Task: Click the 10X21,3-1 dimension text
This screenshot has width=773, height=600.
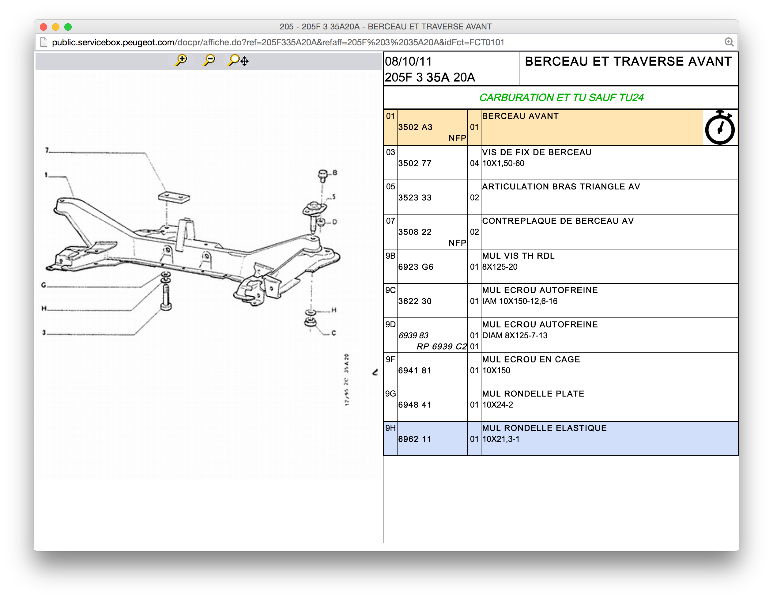Action: tap(500, 439)
